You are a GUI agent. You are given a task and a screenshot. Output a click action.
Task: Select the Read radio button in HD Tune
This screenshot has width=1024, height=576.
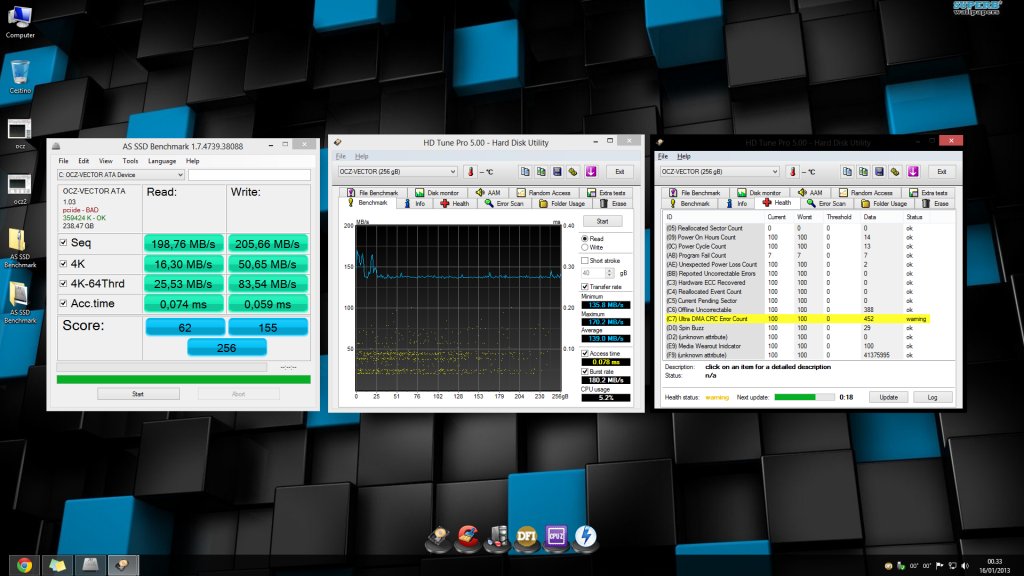tap(584, 239)
